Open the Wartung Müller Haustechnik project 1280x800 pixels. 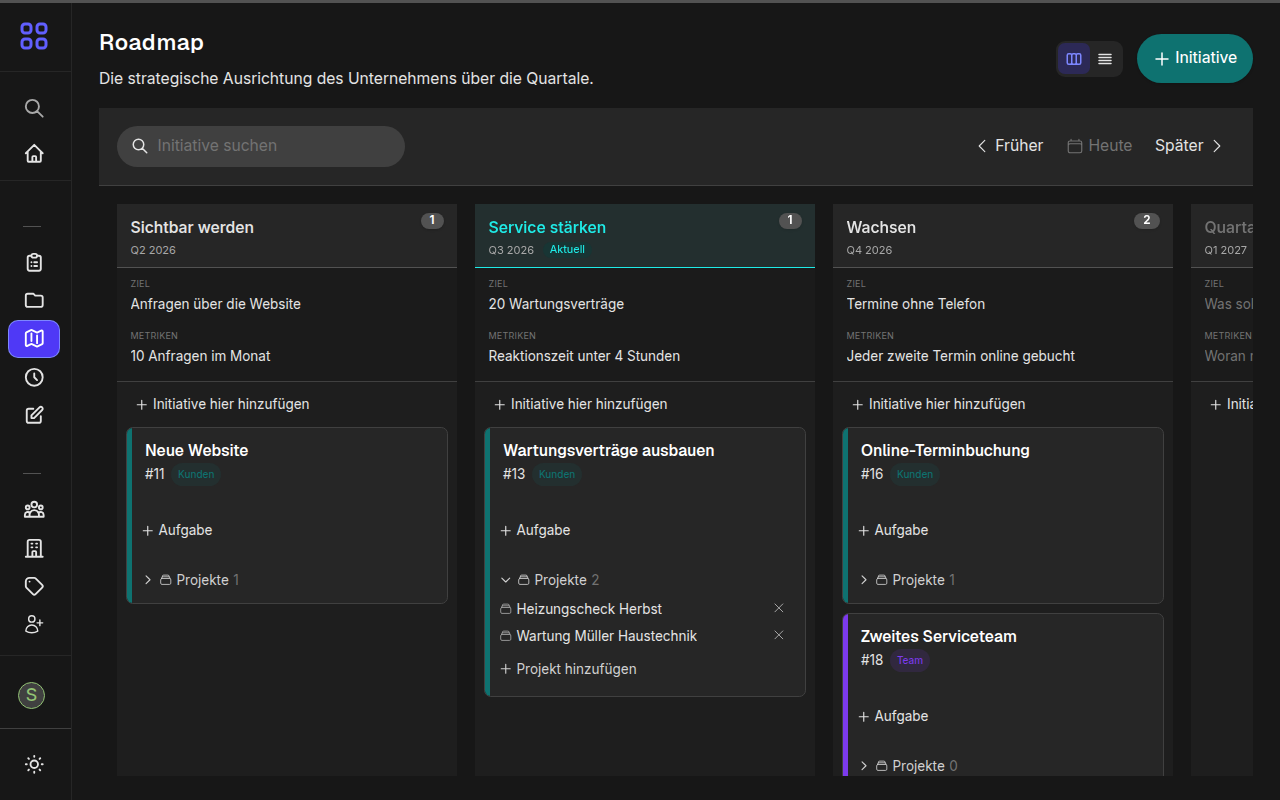pos(606,636)
